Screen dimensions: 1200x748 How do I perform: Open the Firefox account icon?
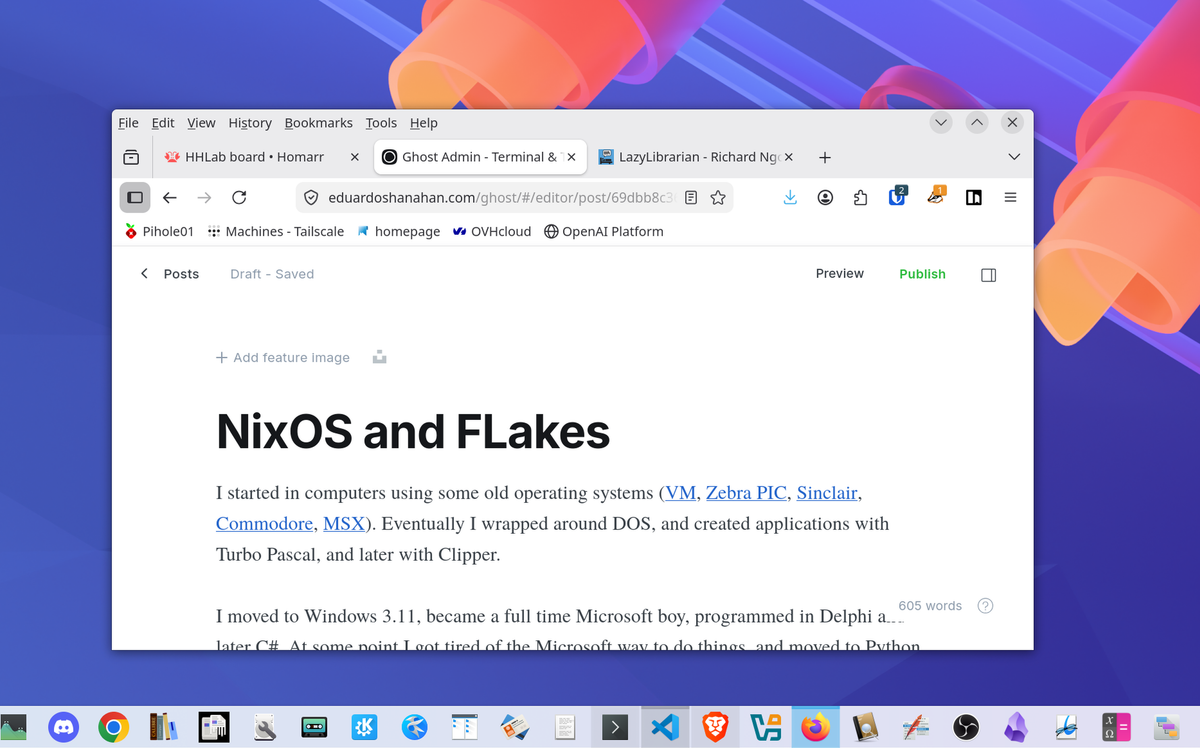tap(825, 197)
